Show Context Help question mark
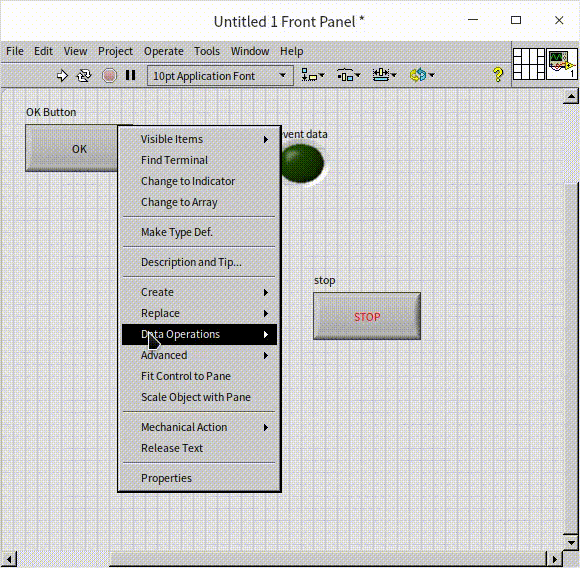This screenshot has height=568, width=580. [x=498, y=75]
